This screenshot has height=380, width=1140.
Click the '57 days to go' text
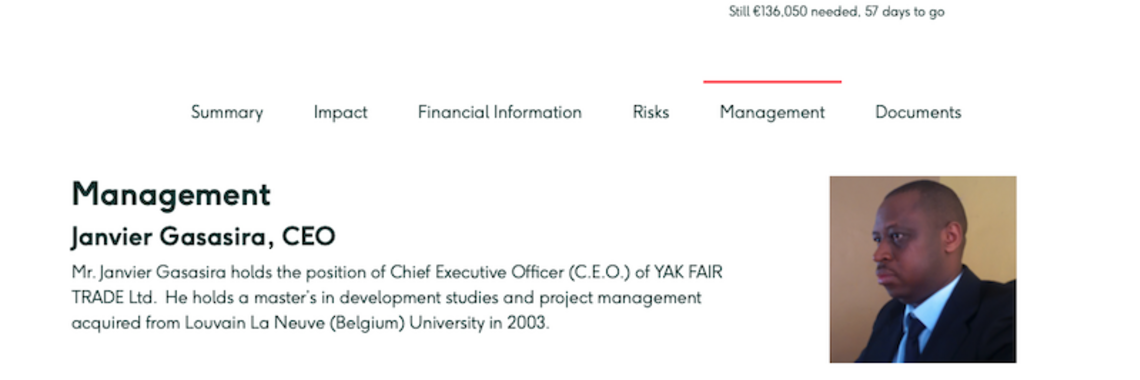coord(904,12)
